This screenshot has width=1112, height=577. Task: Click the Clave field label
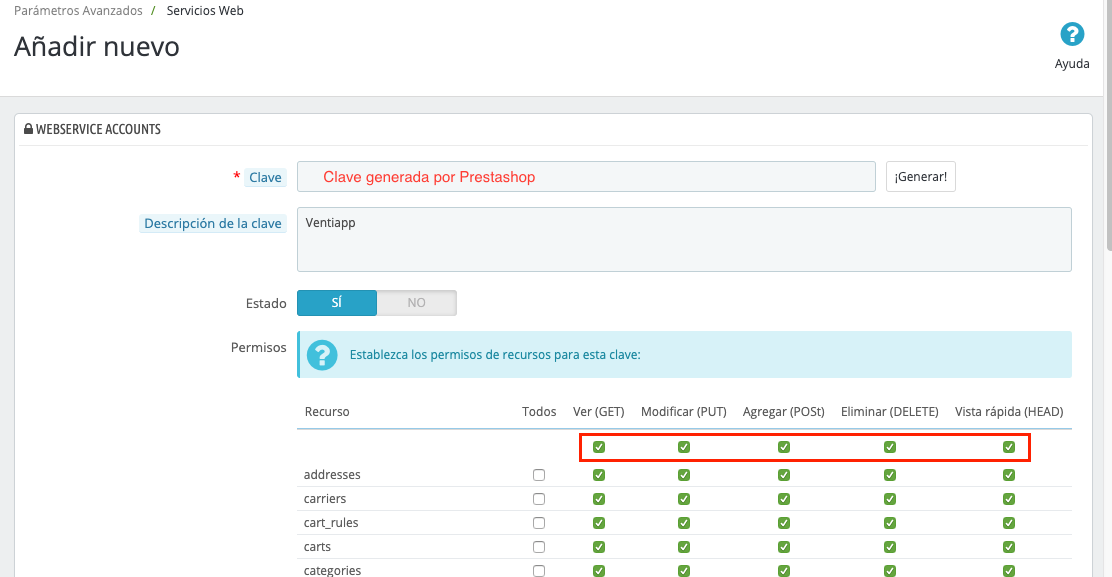[265, 177]
